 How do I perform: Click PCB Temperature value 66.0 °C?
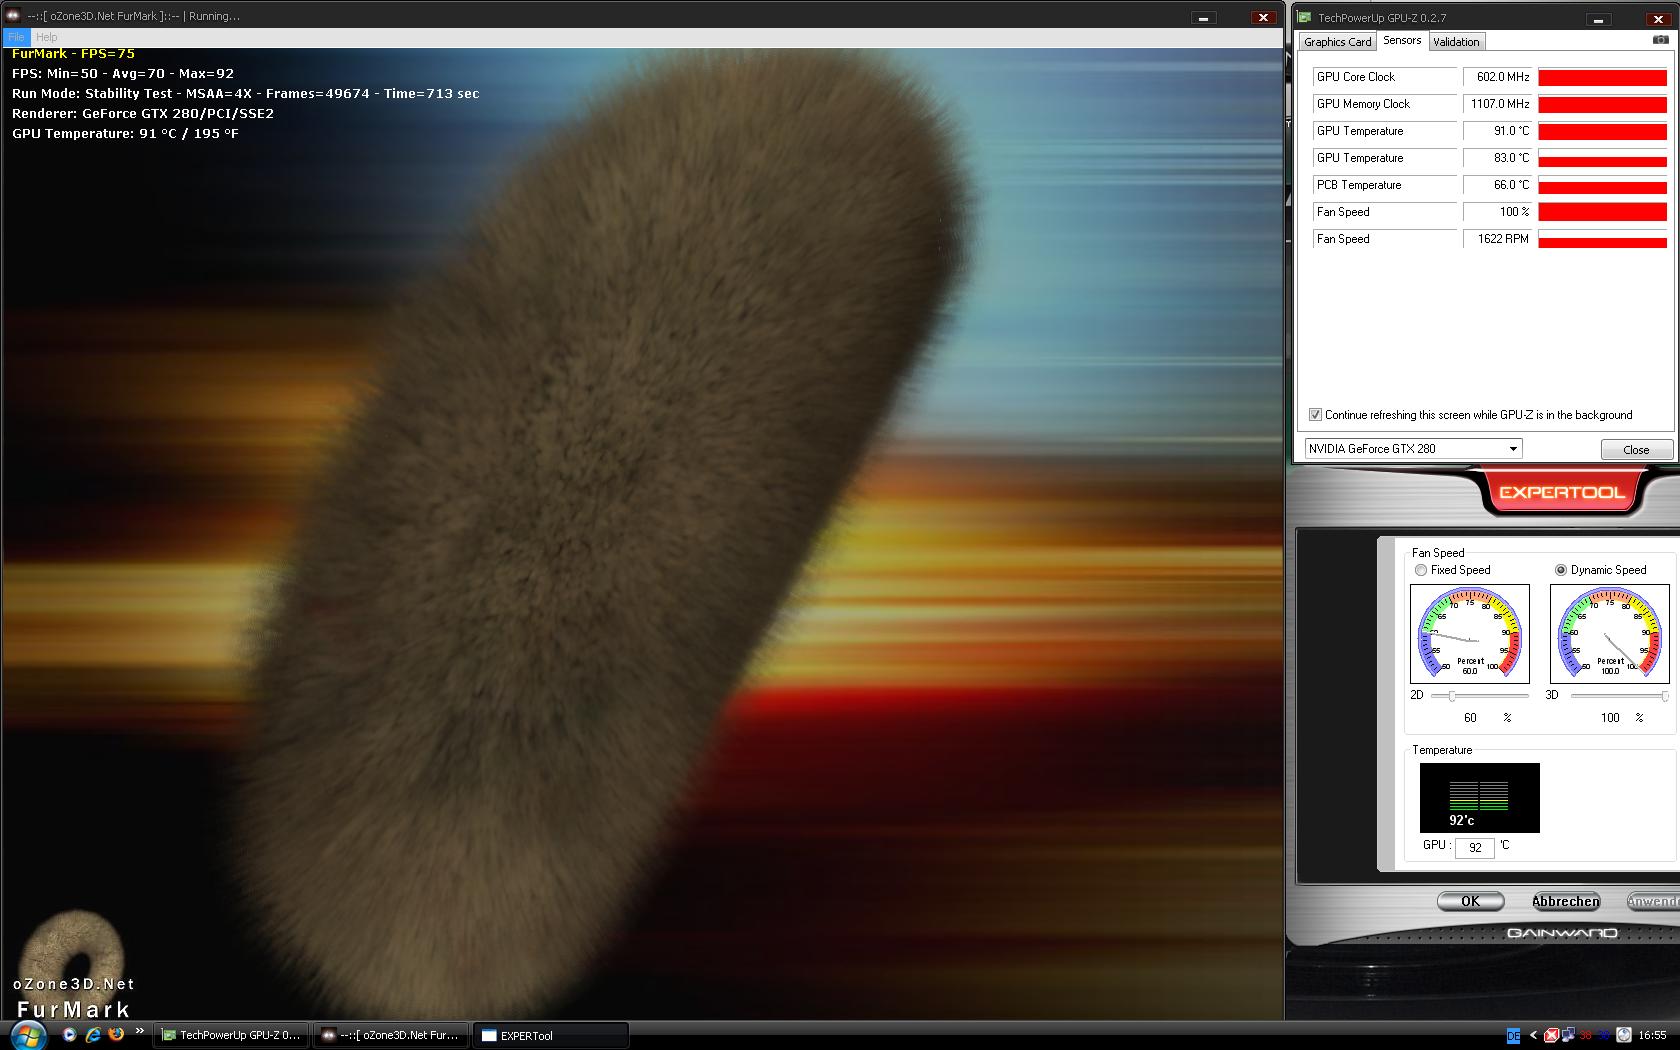(1498, 185)
